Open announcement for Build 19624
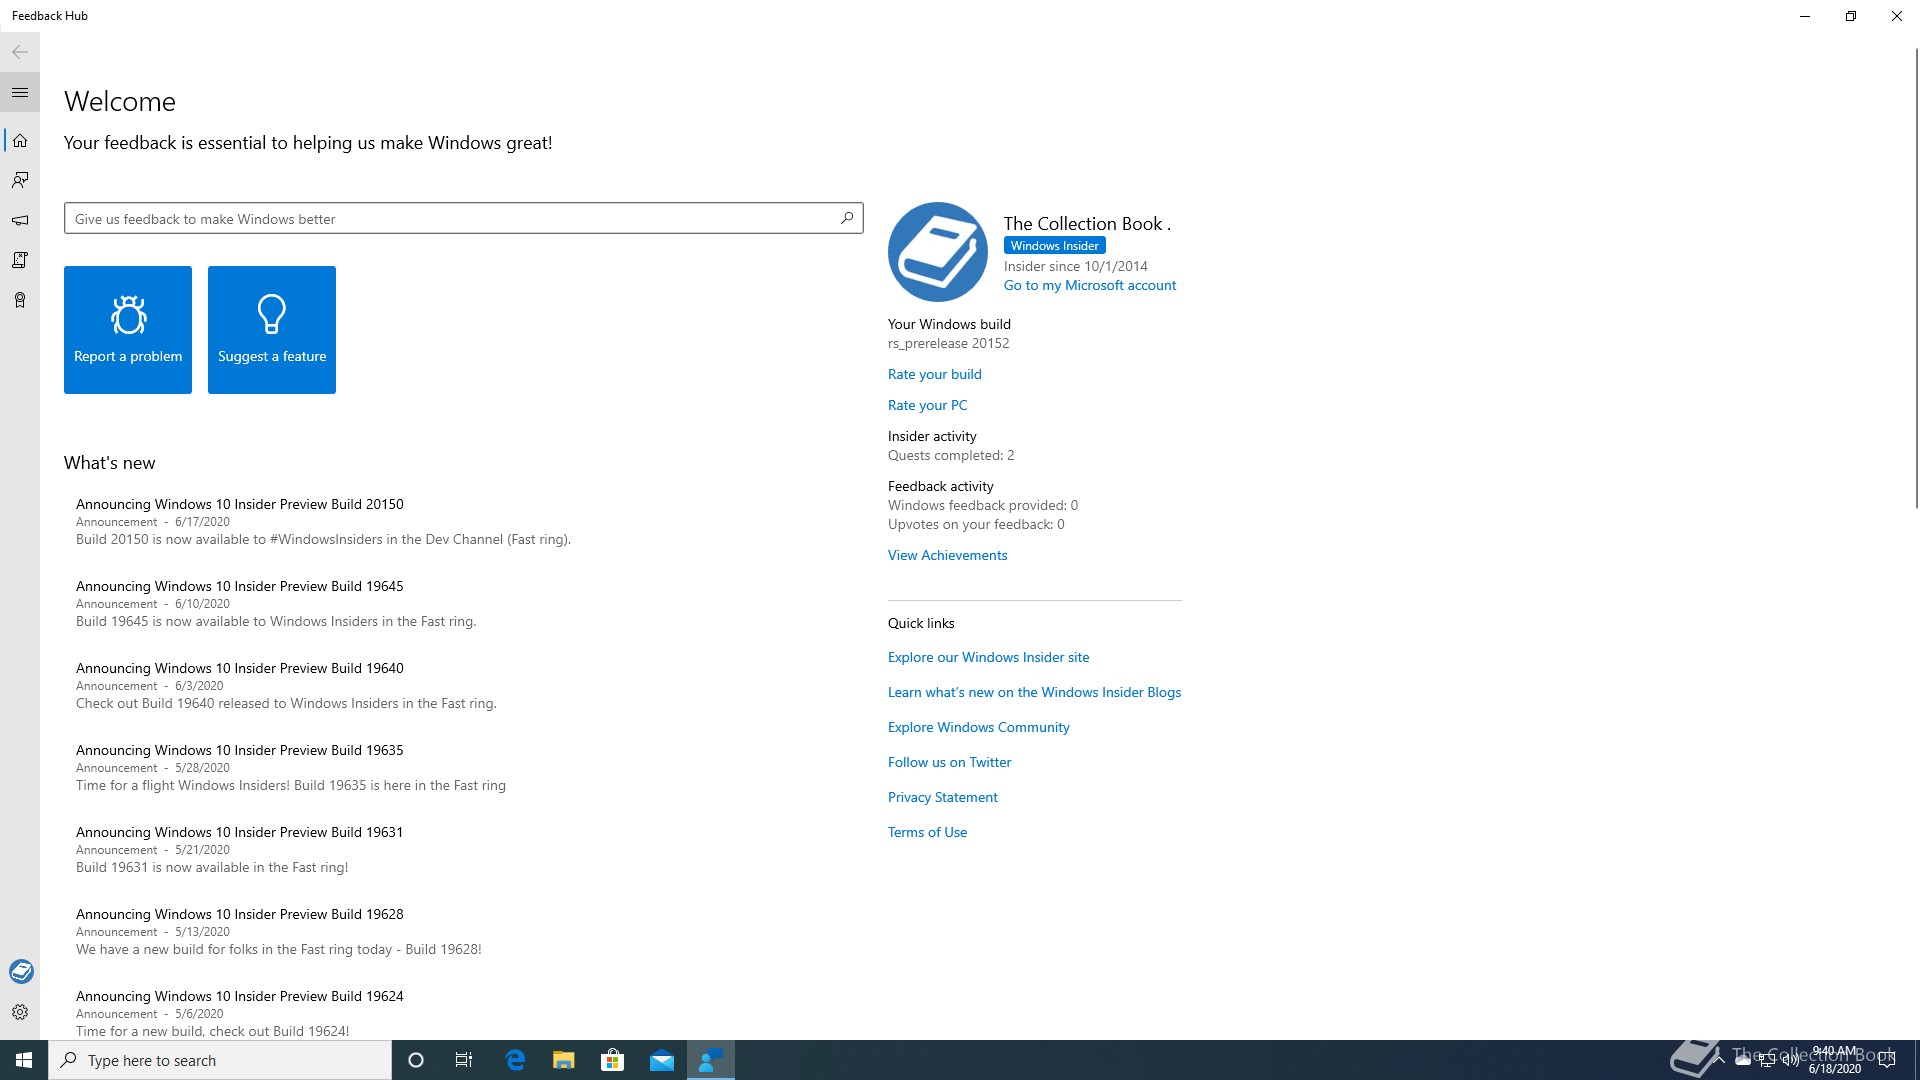1920x1080 pixels. point(464,1013)
